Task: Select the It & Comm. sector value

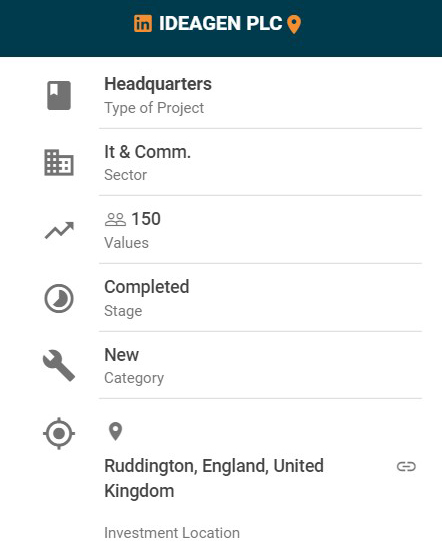Action: click(x=147, y=152)
